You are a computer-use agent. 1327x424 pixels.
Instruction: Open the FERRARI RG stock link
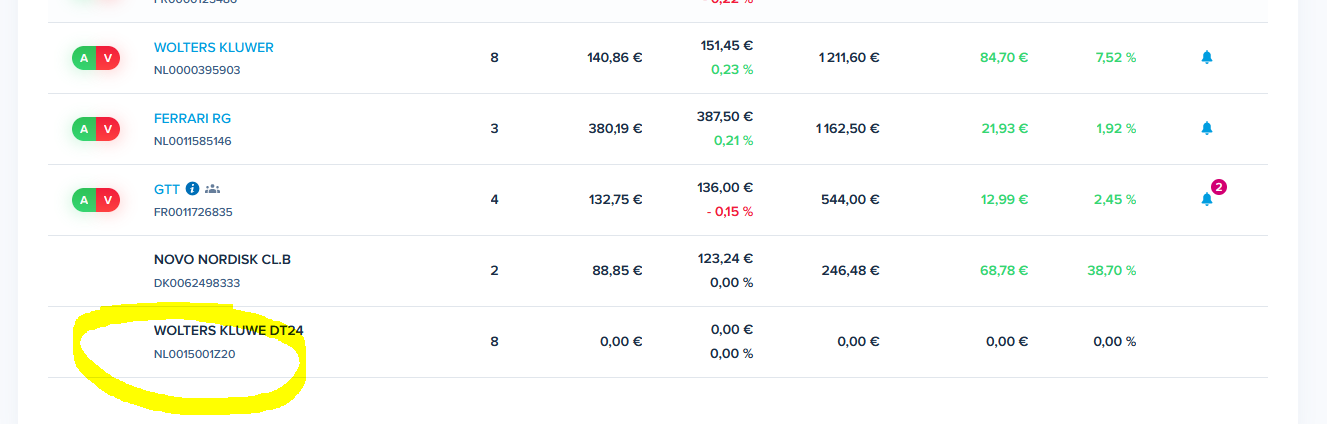click(192, 118)
